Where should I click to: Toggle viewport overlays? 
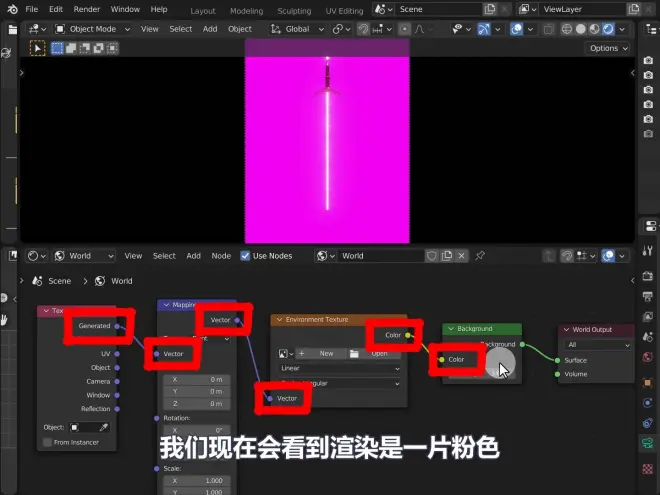(x=516, y=29)
